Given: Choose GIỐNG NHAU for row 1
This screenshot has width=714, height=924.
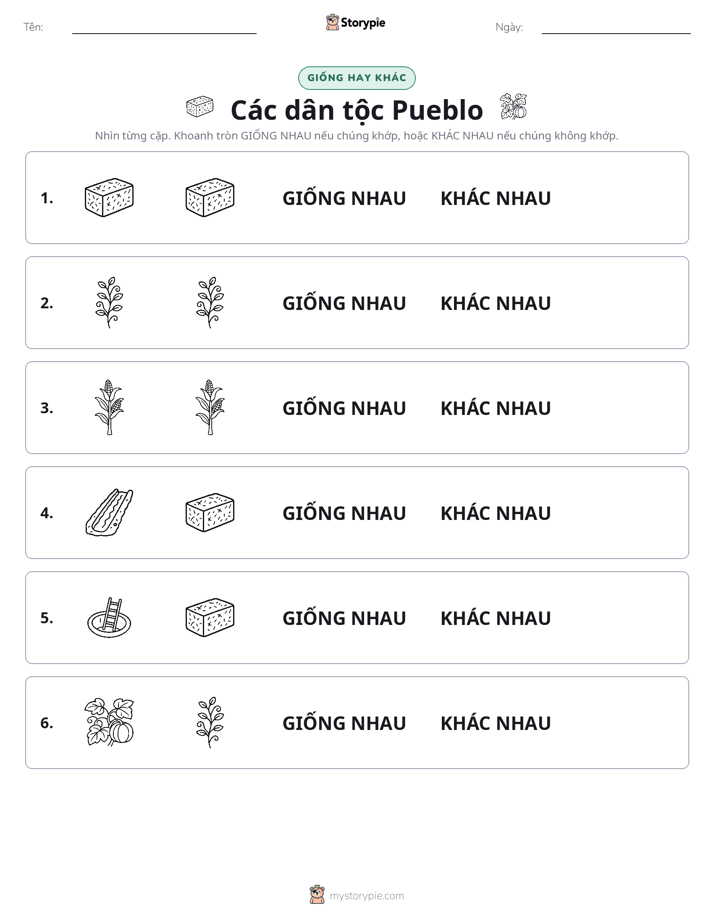Looking at the screenshot, I should 344,198.
